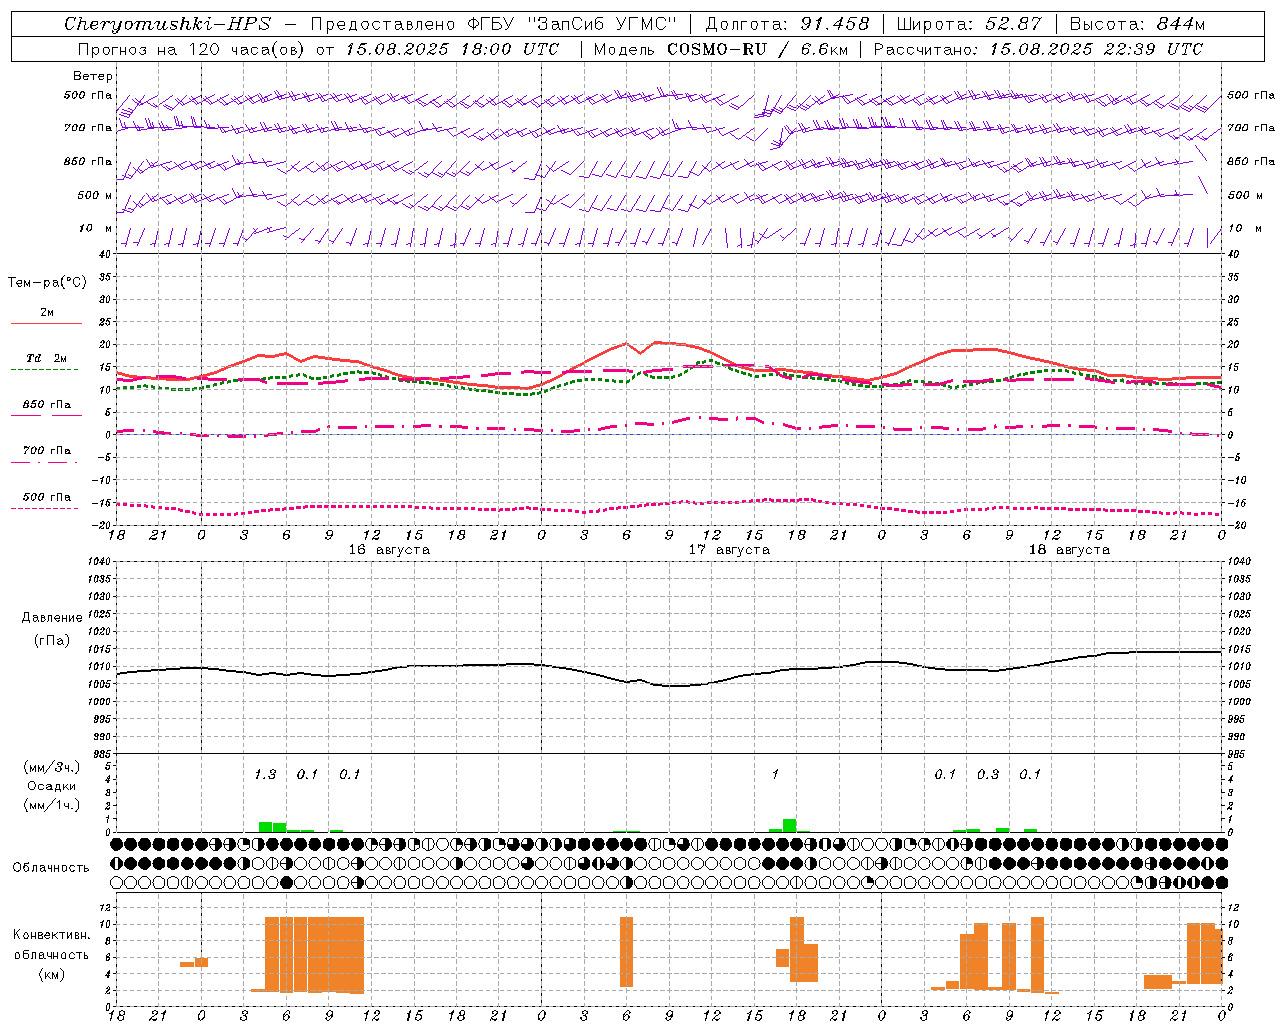Click the wide orange convective block on 16 August

point(314,954)
